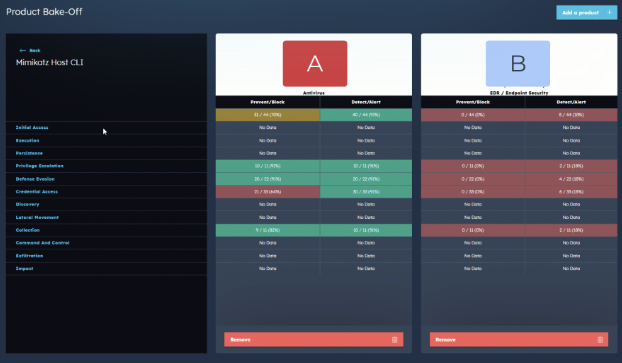Click trash icon on product B Remove bar
The height and width of the screenshot is (363, 622).
tap(600, 340)
